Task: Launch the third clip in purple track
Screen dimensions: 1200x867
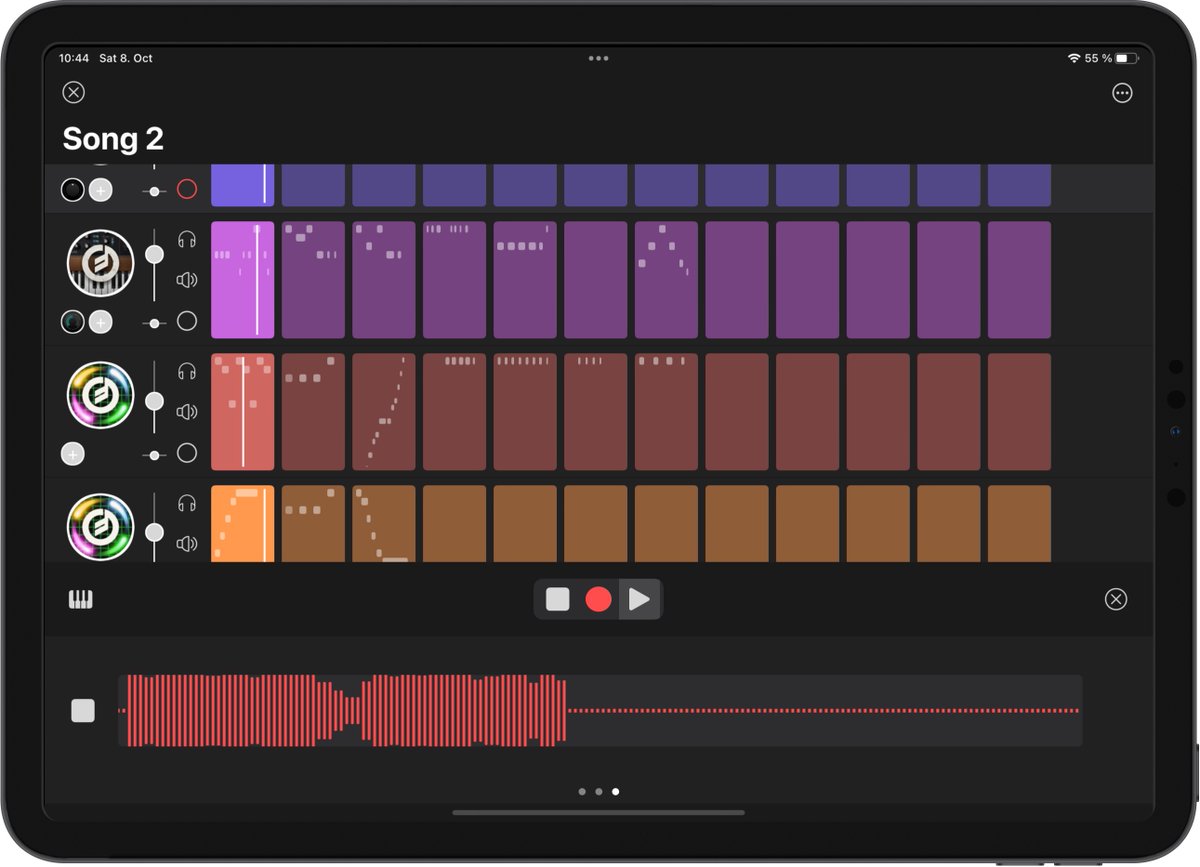Action: [384, 280]
